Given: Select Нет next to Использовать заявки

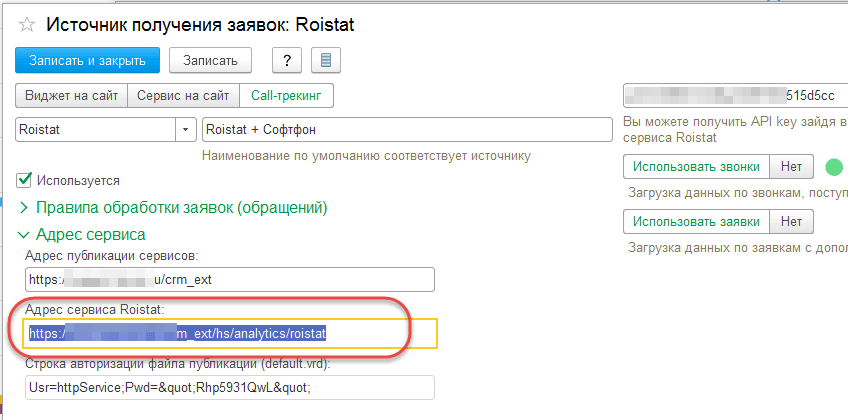Looking at the screenshot, I should point(791,222).
